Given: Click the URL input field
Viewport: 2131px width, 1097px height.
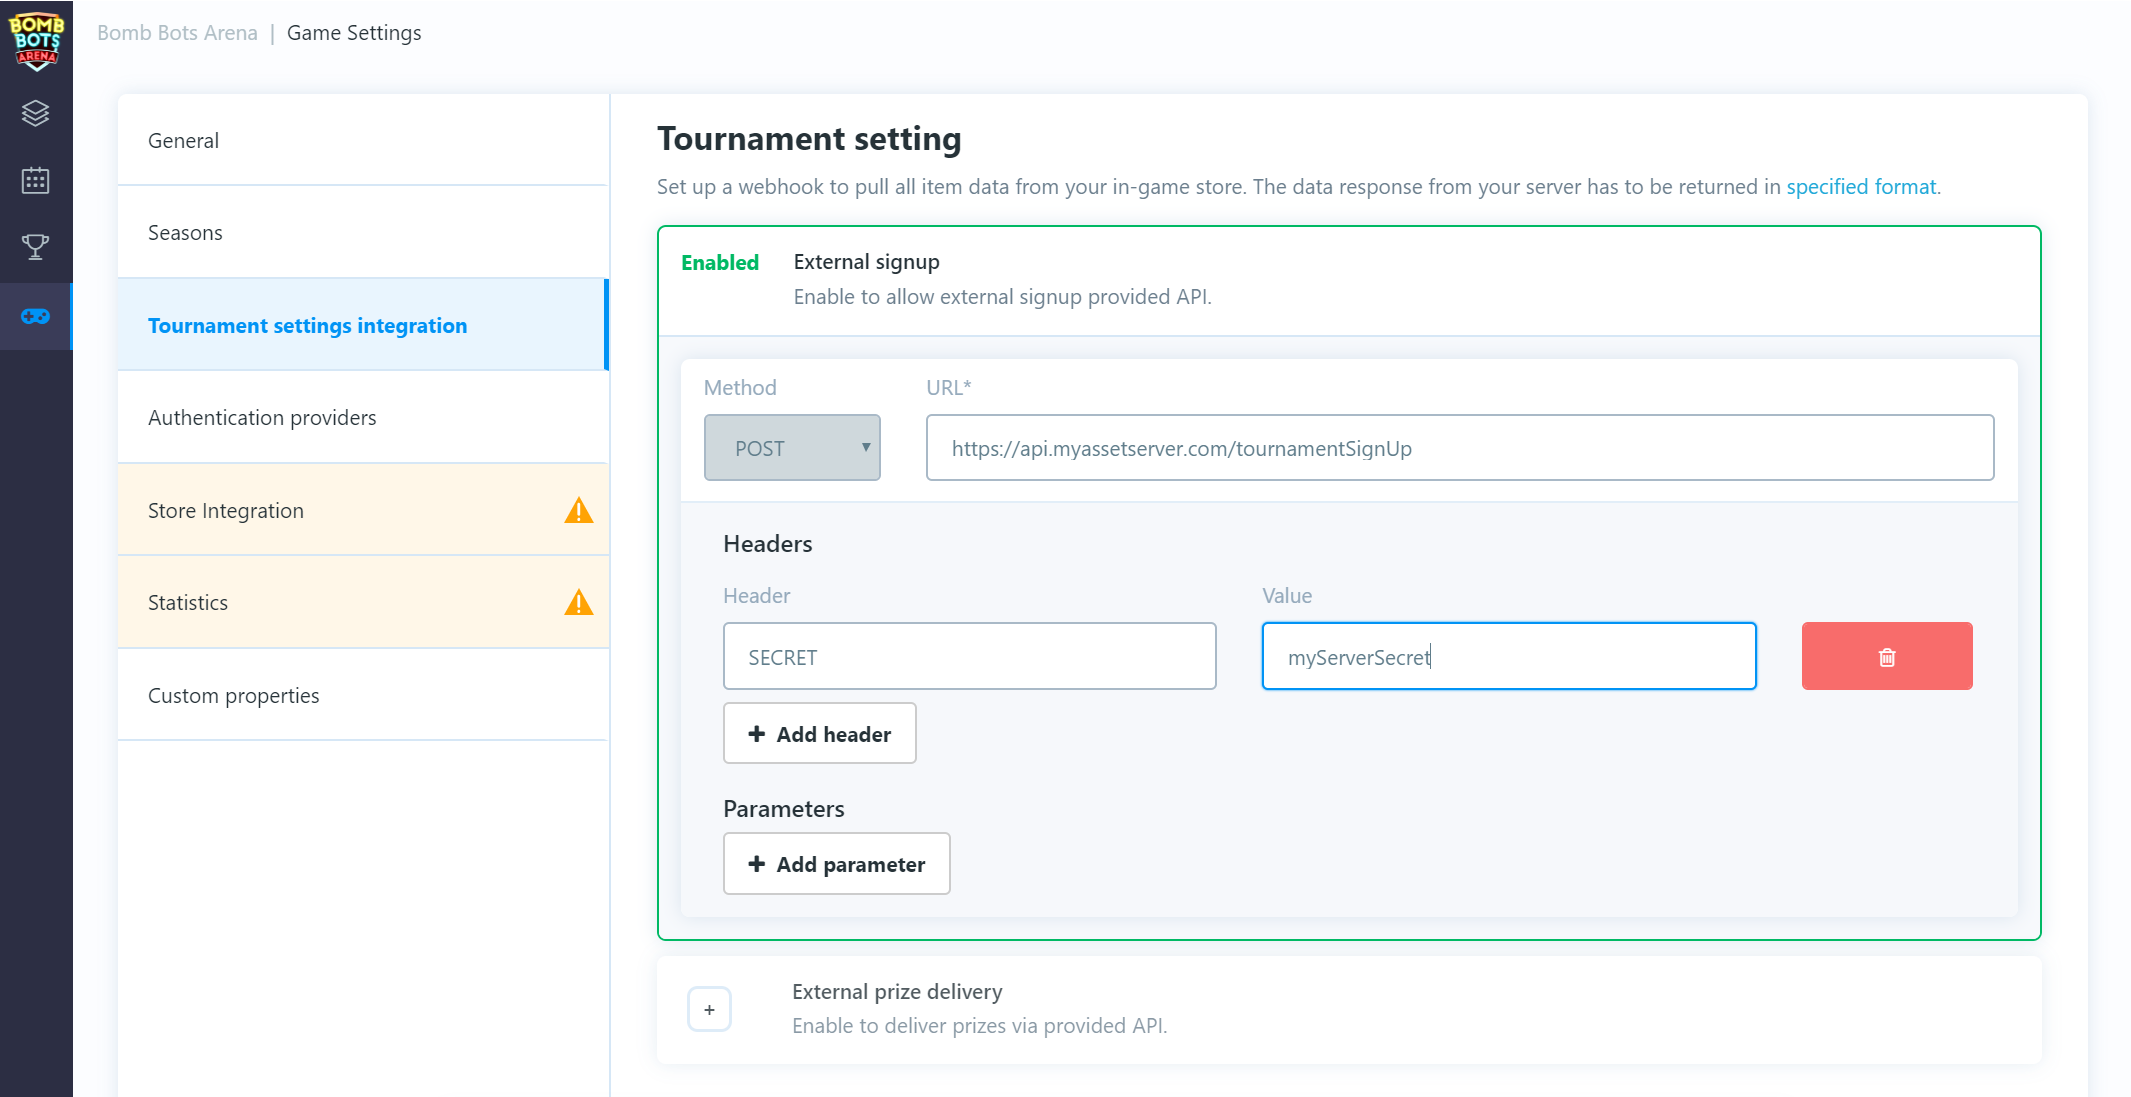Looking at the screenshot, I should click(1459, 448).
